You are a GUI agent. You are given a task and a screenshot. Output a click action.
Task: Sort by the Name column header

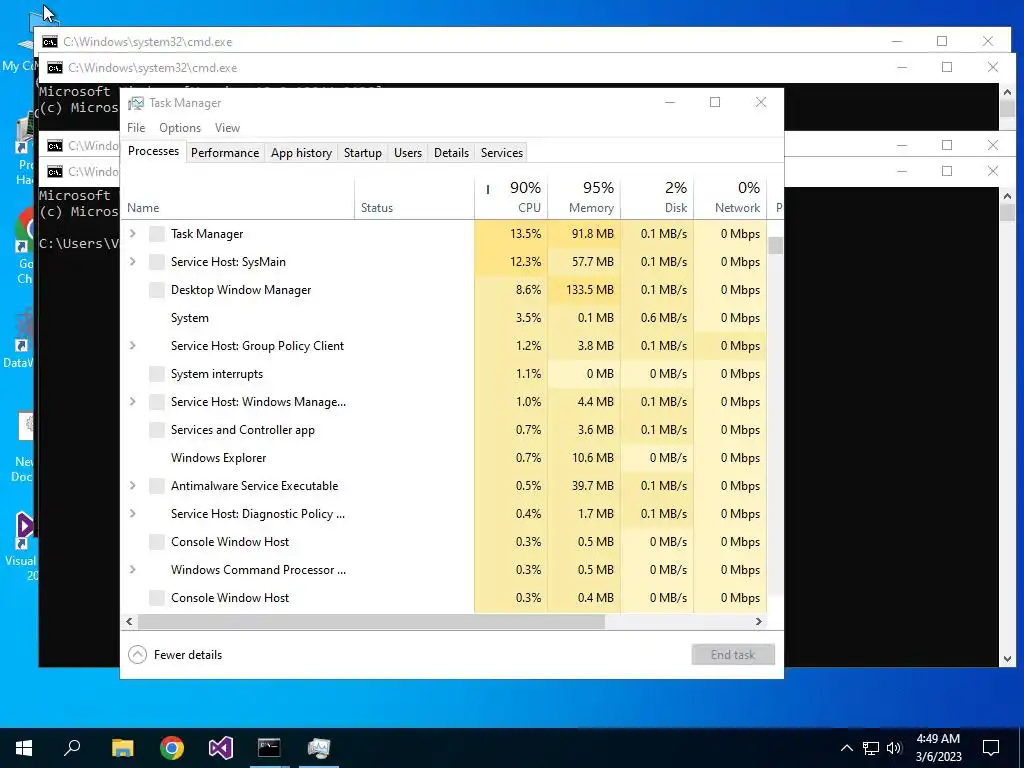(x=238, y=197)
